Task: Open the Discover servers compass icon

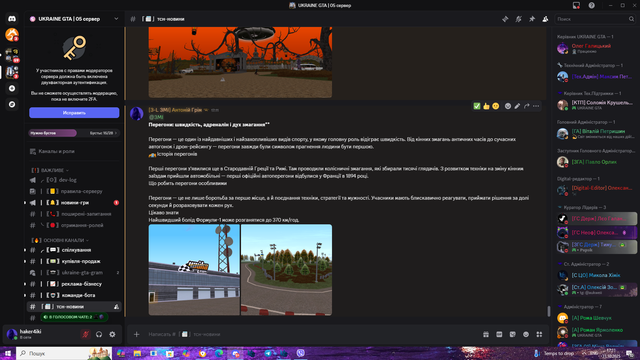Action: click(x=12, y=104)
